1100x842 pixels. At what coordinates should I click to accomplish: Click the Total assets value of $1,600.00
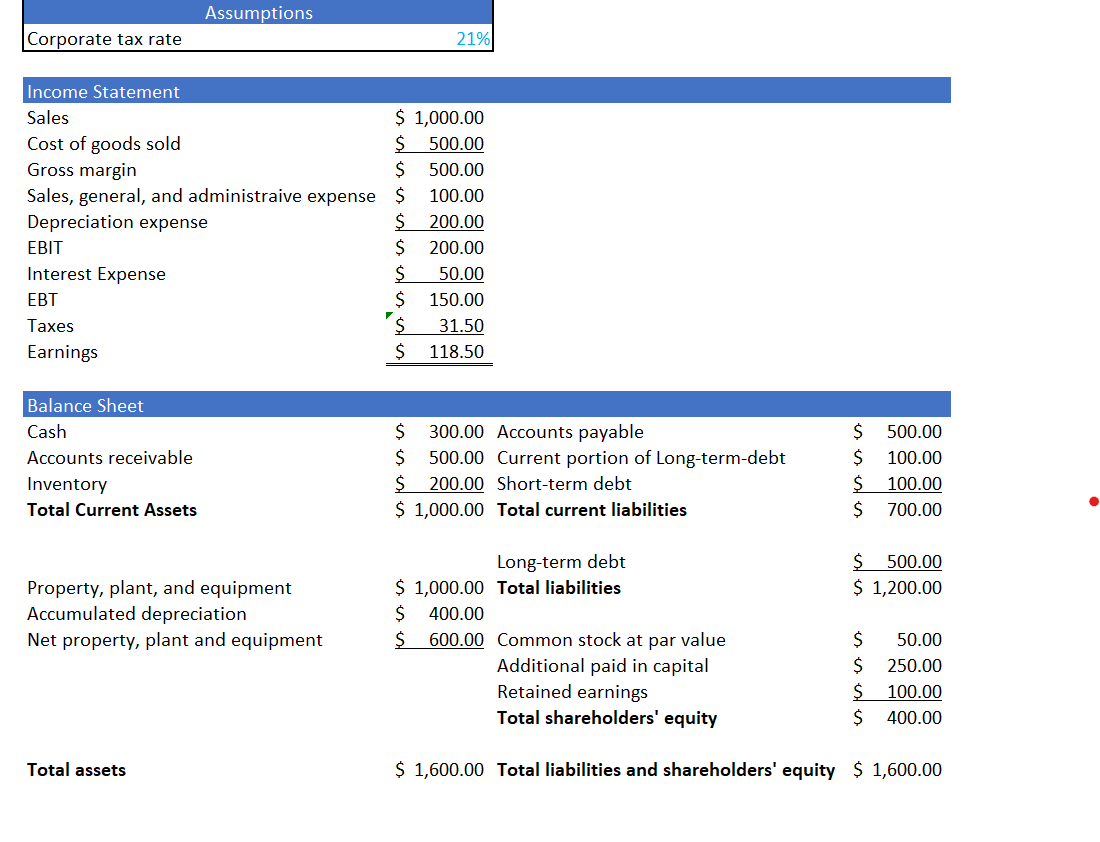click(x=440, y=769)
